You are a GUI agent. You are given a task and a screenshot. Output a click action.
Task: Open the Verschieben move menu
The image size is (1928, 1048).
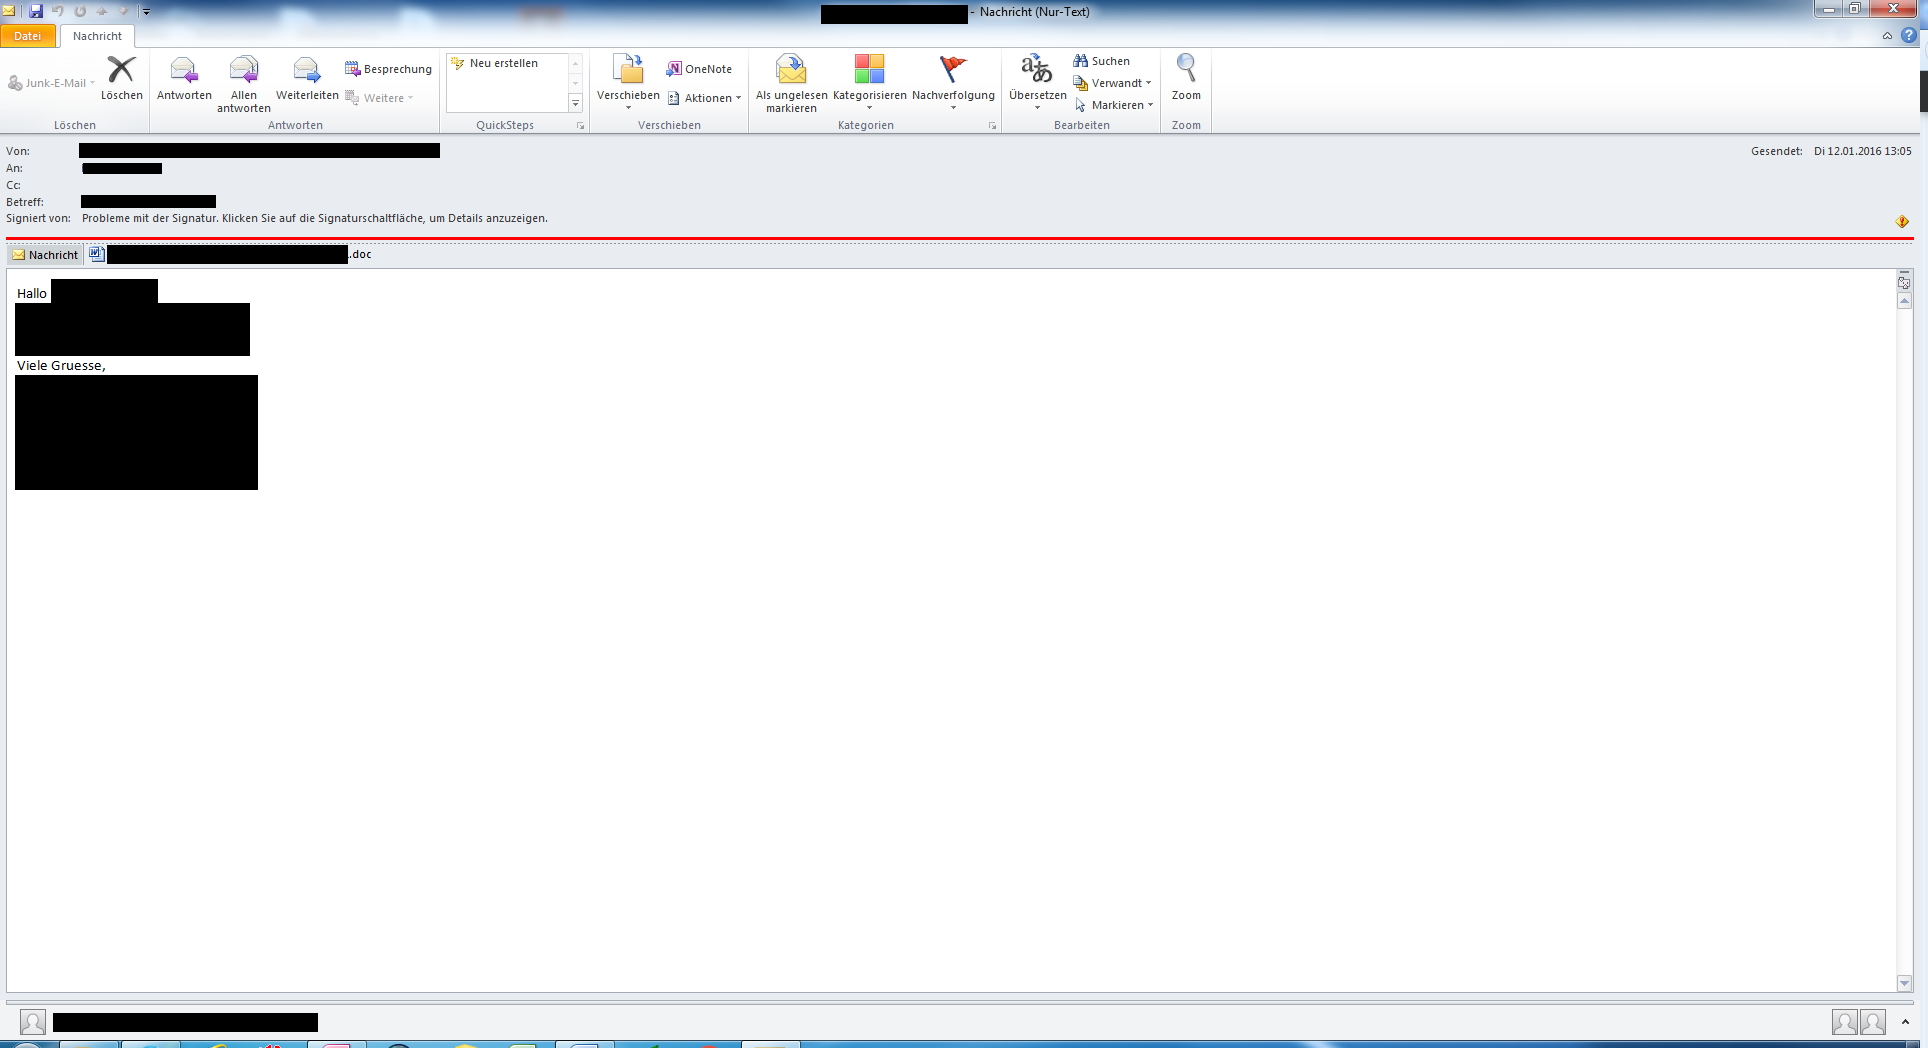tap(628, 82)
